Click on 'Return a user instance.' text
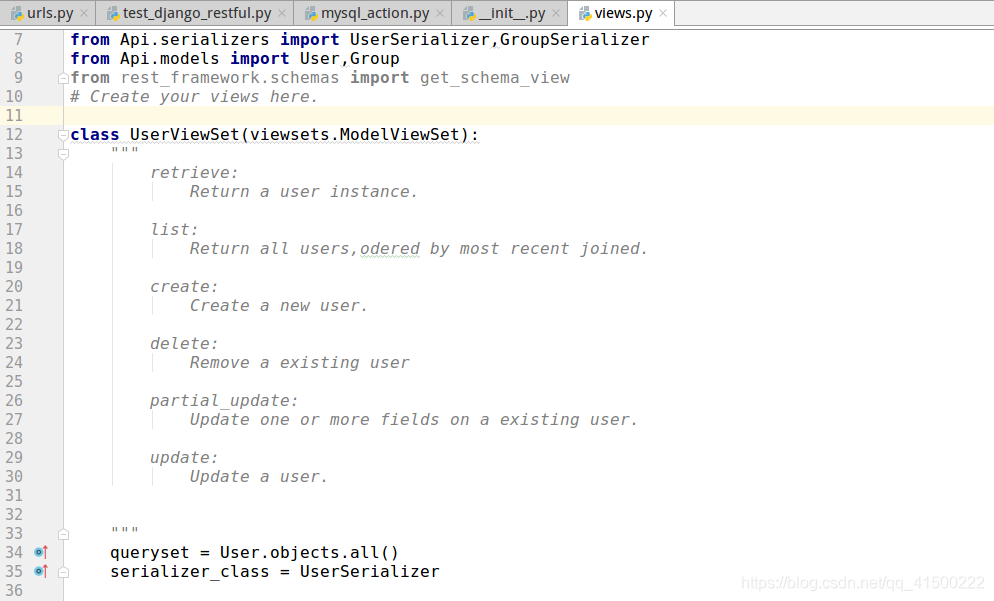Viewport: 994px width, 601px height. coord(304,191)
